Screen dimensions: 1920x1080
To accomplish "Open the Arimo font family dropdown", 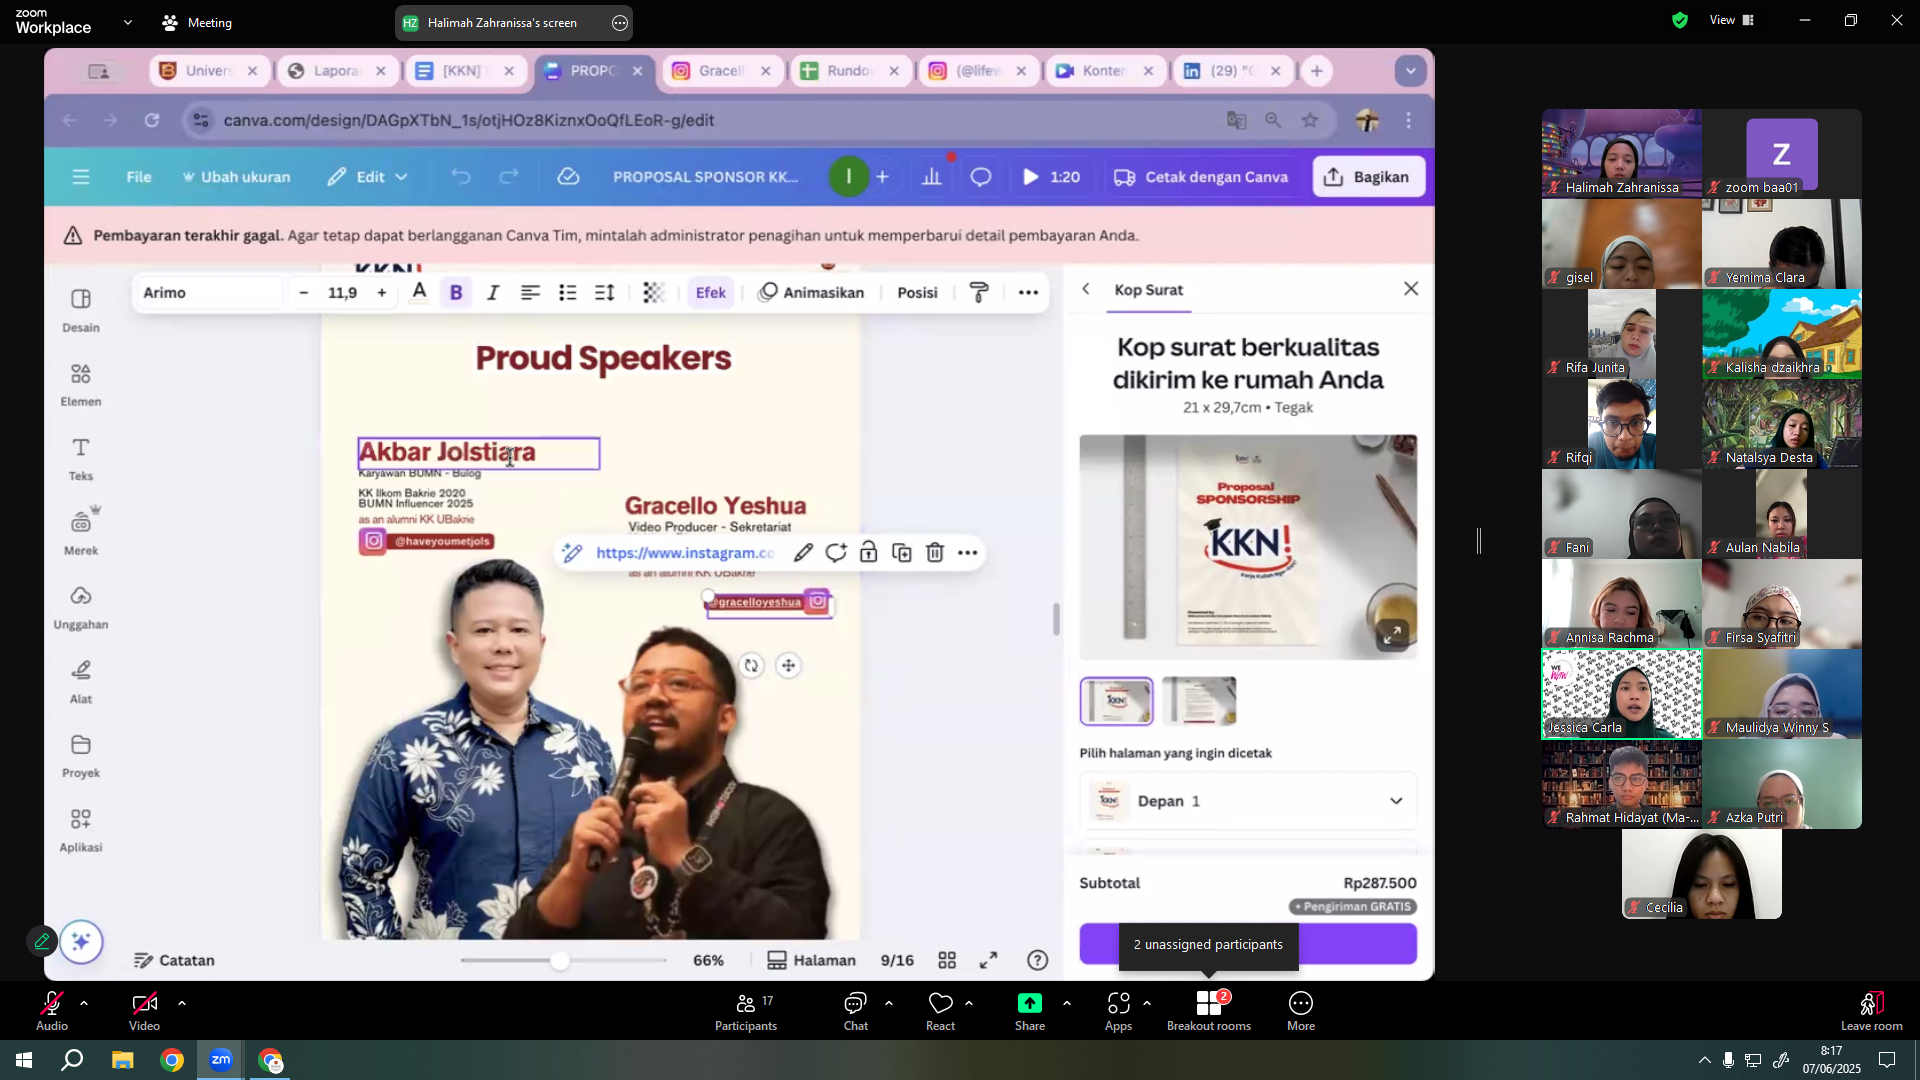I will (209, 292).
